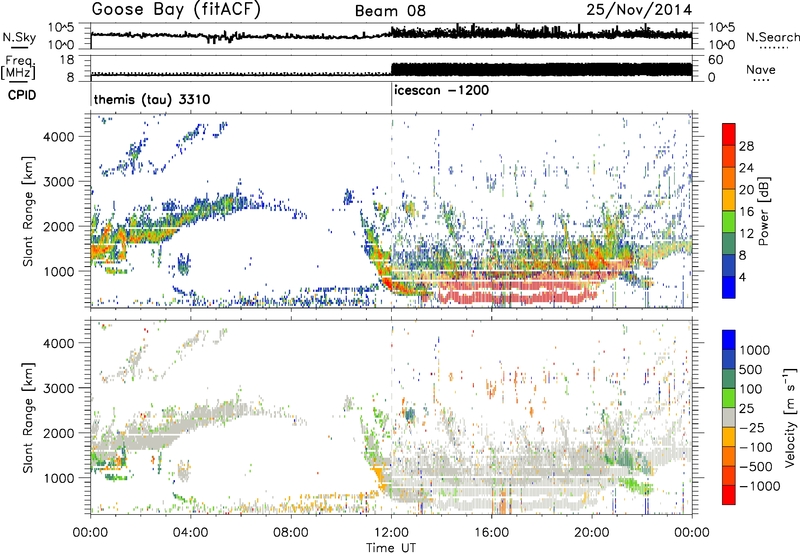Click the red segment of Power colorbar

pyautogui.click(x=729, y=134)
